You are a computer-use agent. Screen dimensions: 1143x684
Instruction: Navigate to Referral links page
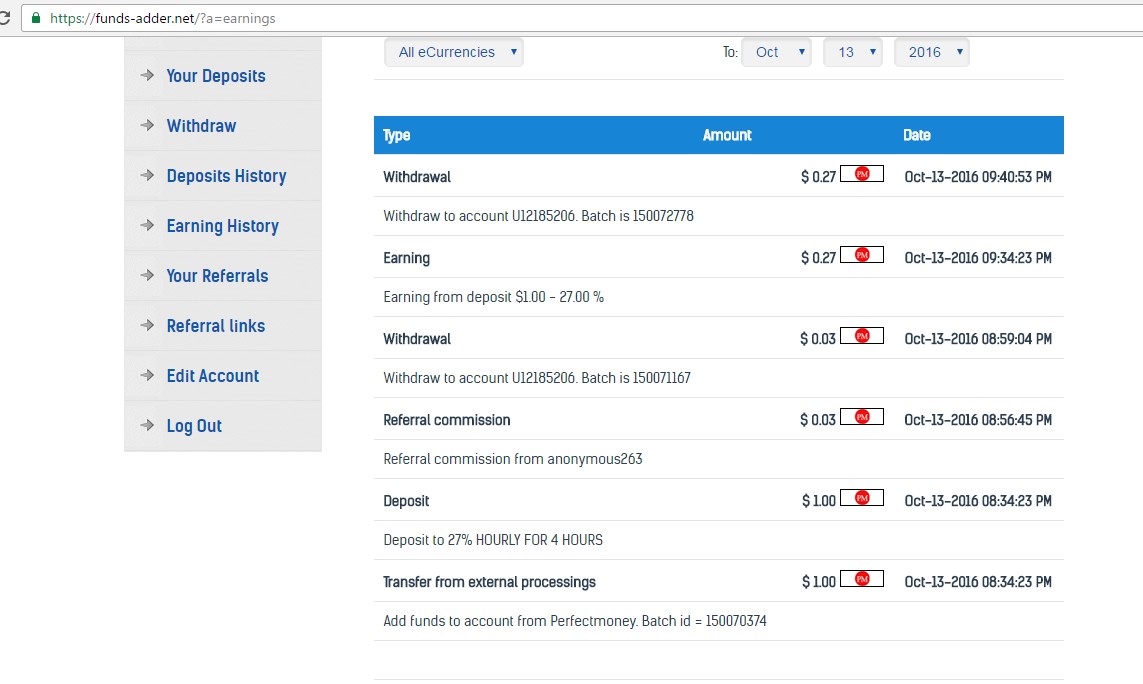216,326
